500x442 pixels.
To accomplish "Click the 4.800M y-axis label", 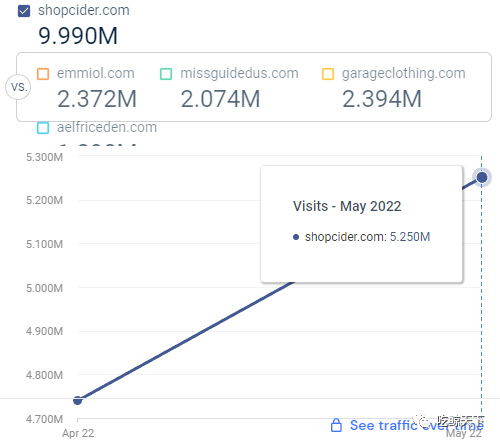I will (x=44, y=375).
